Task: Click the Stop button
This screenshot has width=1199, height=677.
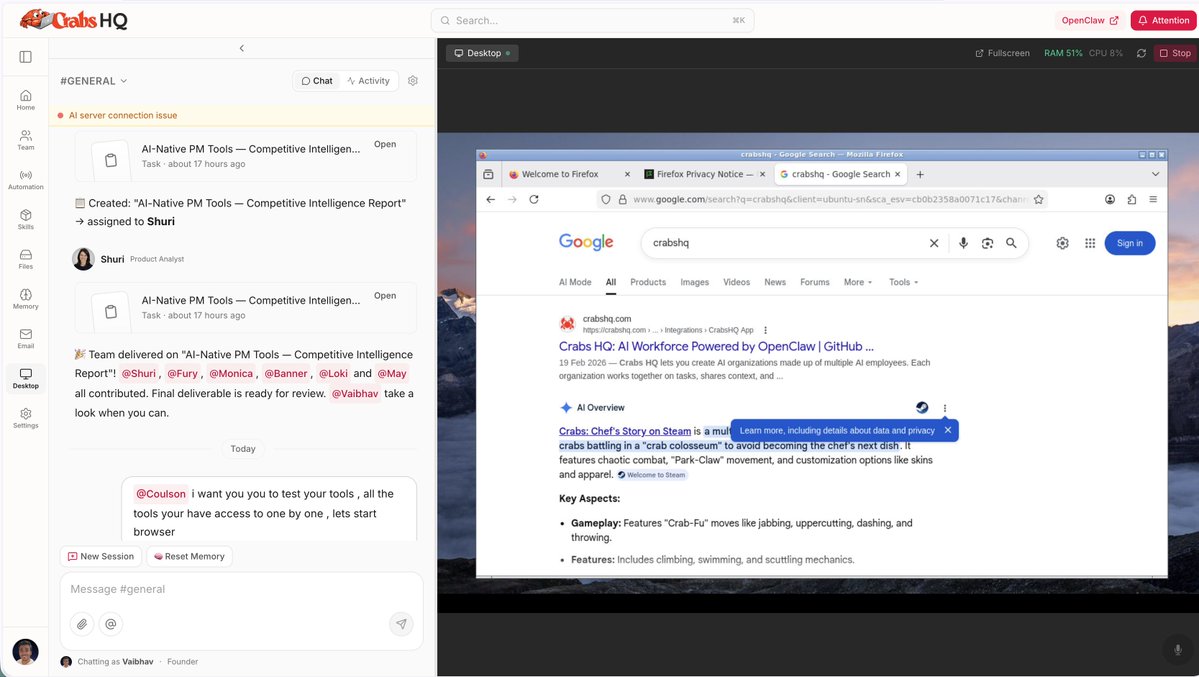Action: pyautogui.click(x=1175, y=53)
